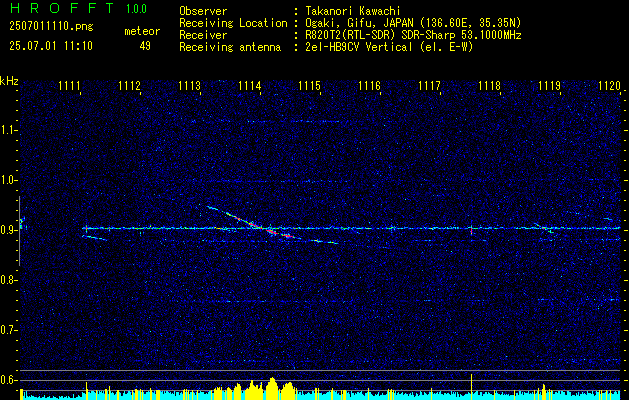Click the Receiving antenna label
Image resolution: width=629 pixels, height=400 pixels.
point(230,47)
